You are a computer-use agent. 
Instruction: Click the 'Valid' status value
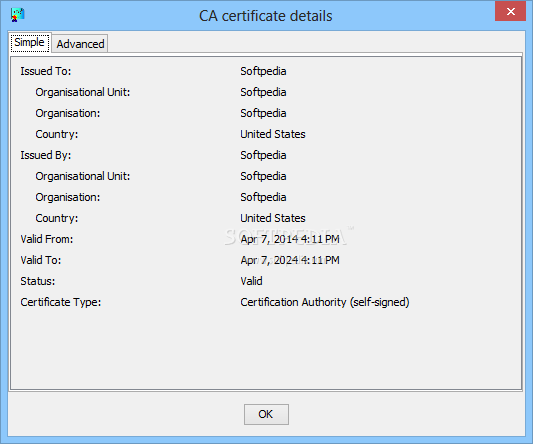coord(251,281)
